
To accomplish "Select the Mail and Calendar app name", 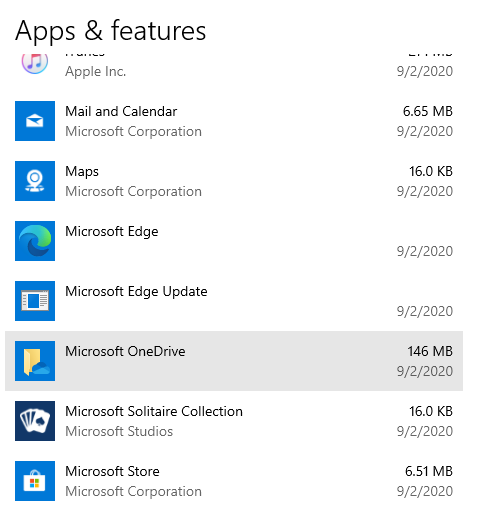I will pos(121,111).
